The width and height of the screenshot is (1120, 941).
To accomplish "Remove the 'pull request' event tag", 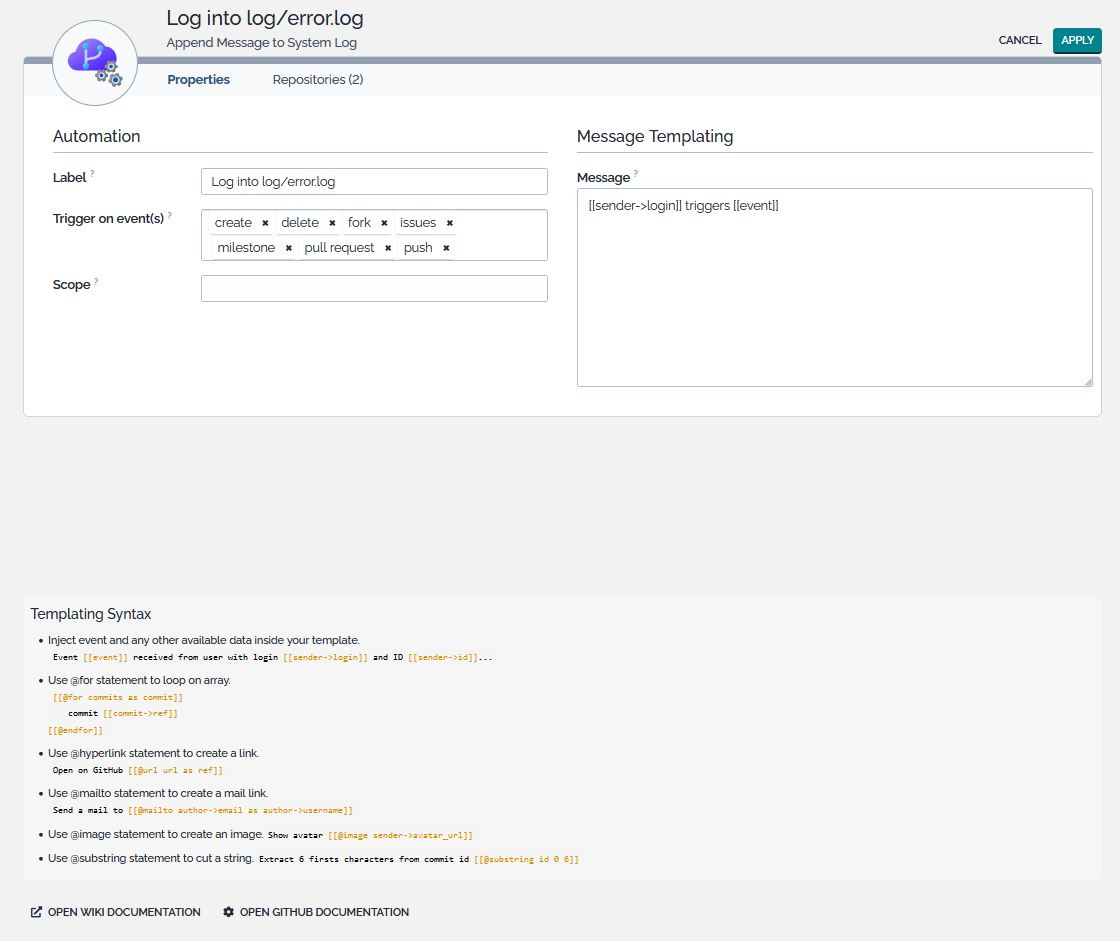I will point(388,248).
